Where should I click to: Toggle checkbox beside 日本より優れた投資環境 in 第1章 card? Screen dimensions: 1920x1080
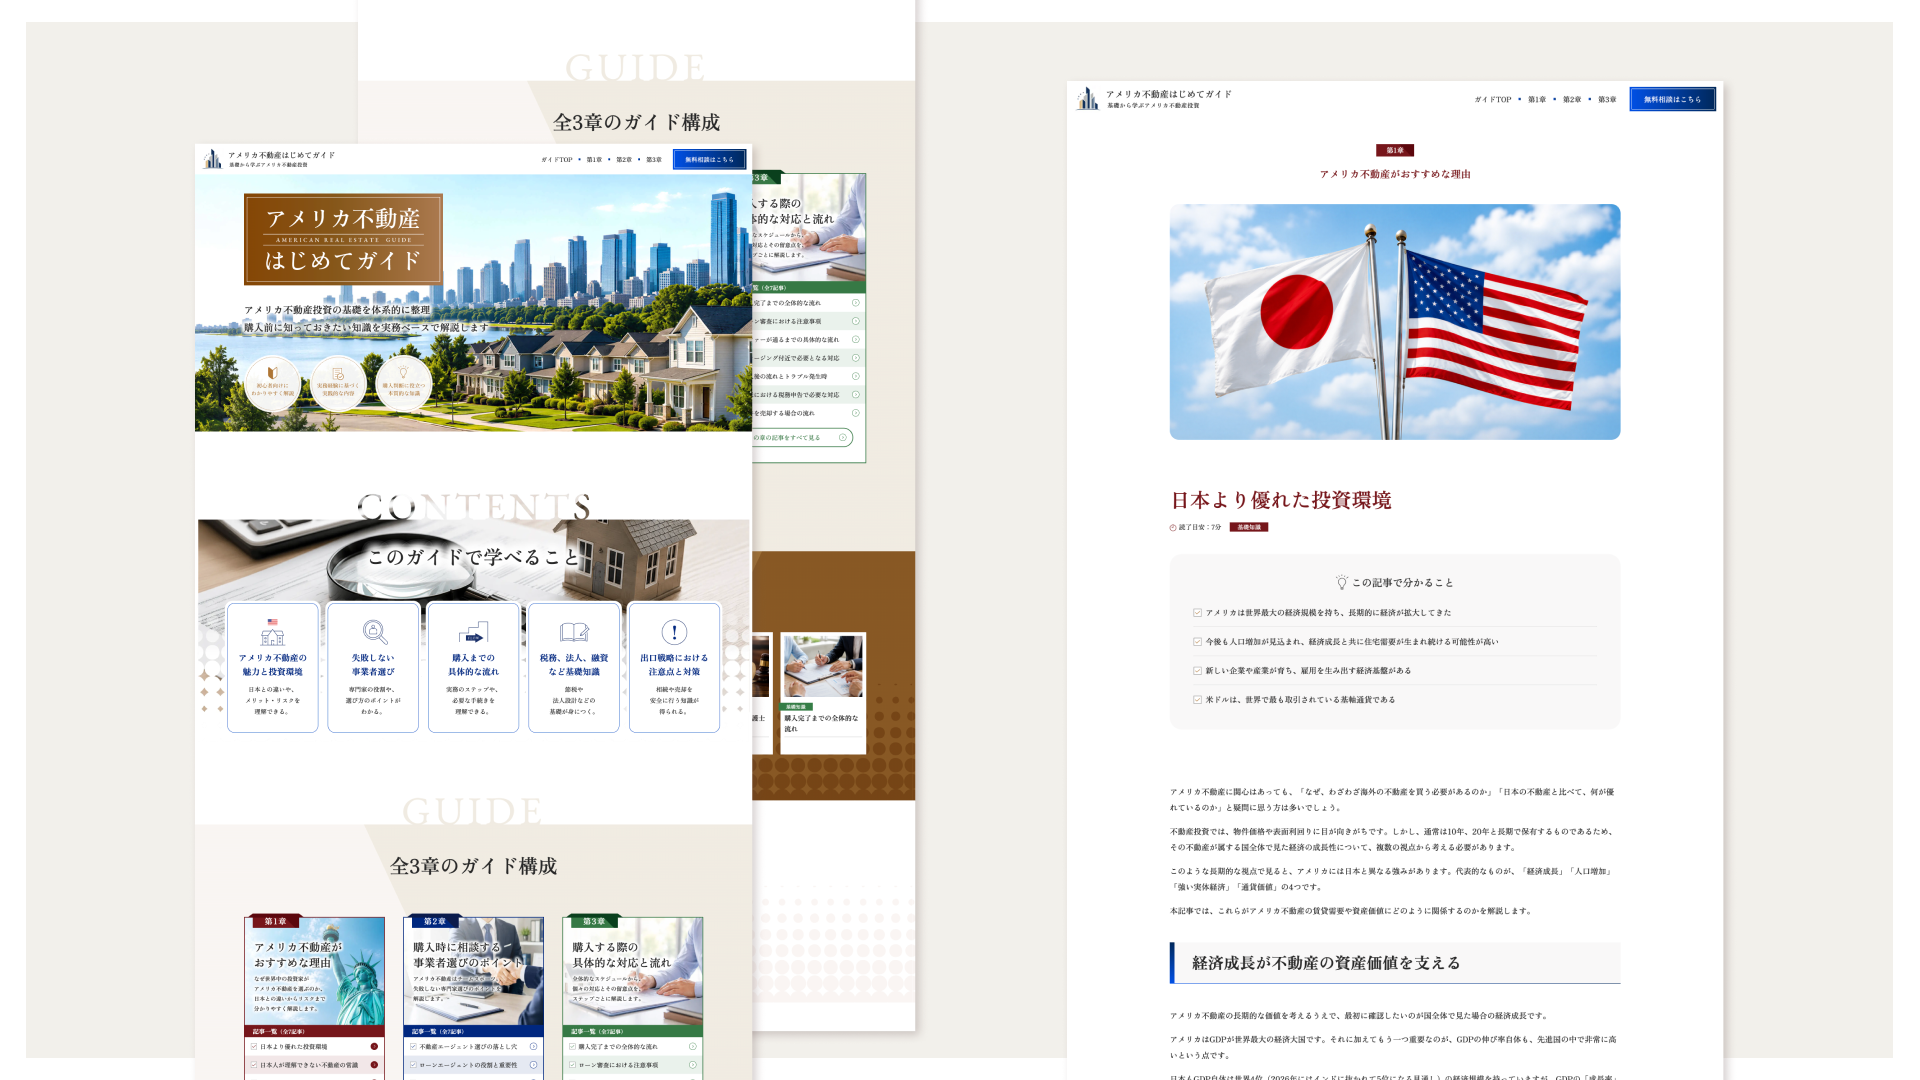click(254, 1047)
